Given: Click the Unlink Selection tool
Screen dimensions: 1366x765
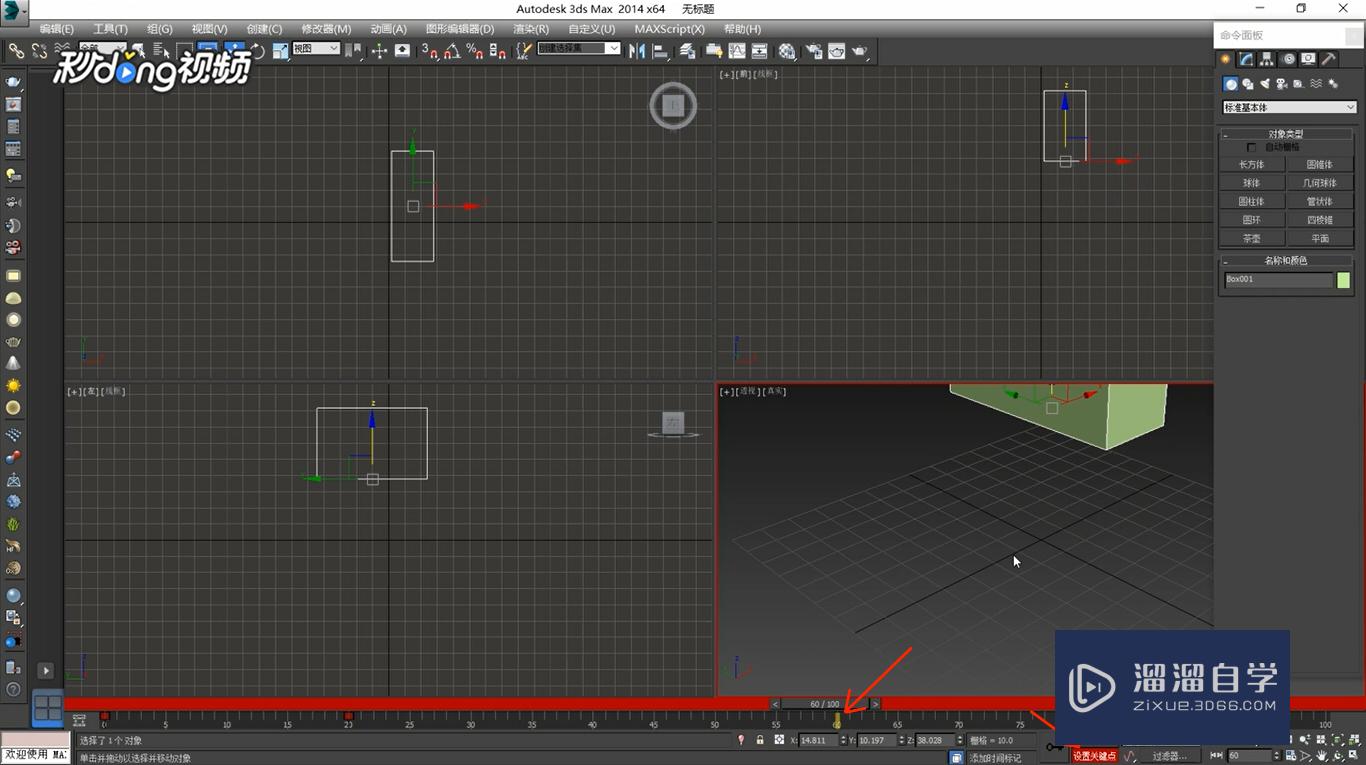Looking at the screenshot, I should click(x=39, y=50).
